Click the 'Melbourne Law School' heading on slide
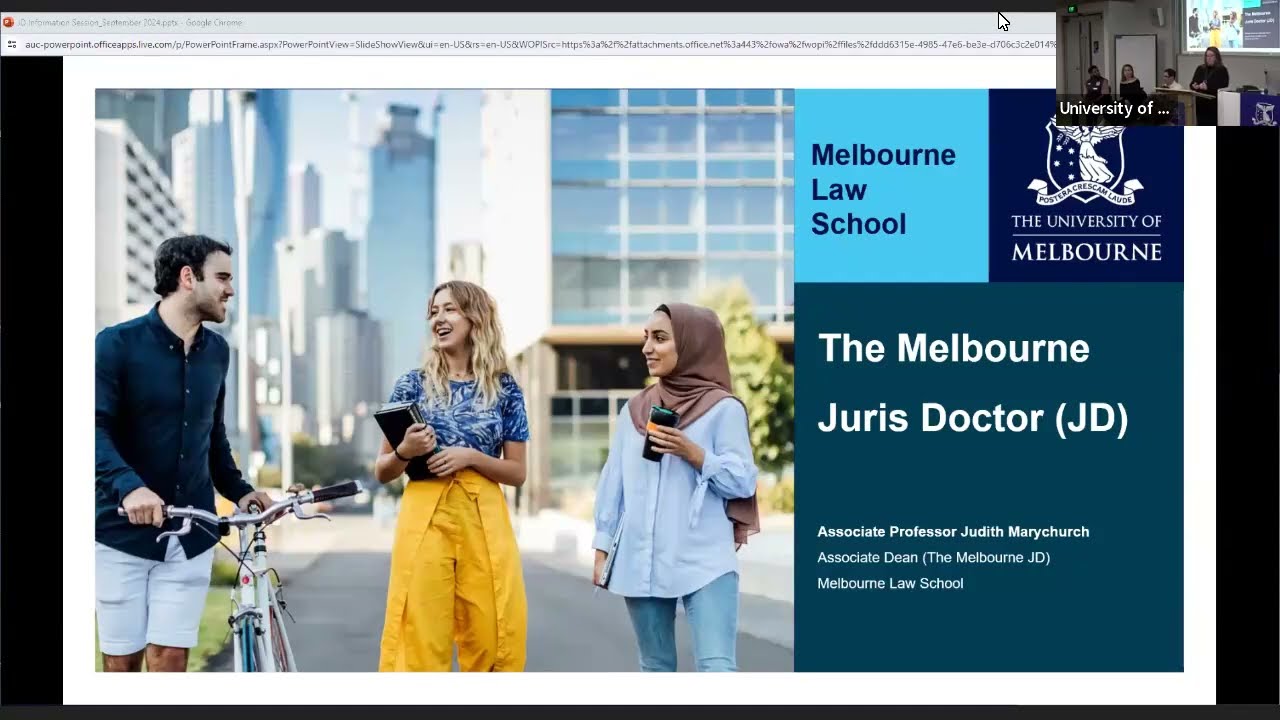Image resolution: width=1280 pixels, height=720 pixels. click(x=883, y=189)
